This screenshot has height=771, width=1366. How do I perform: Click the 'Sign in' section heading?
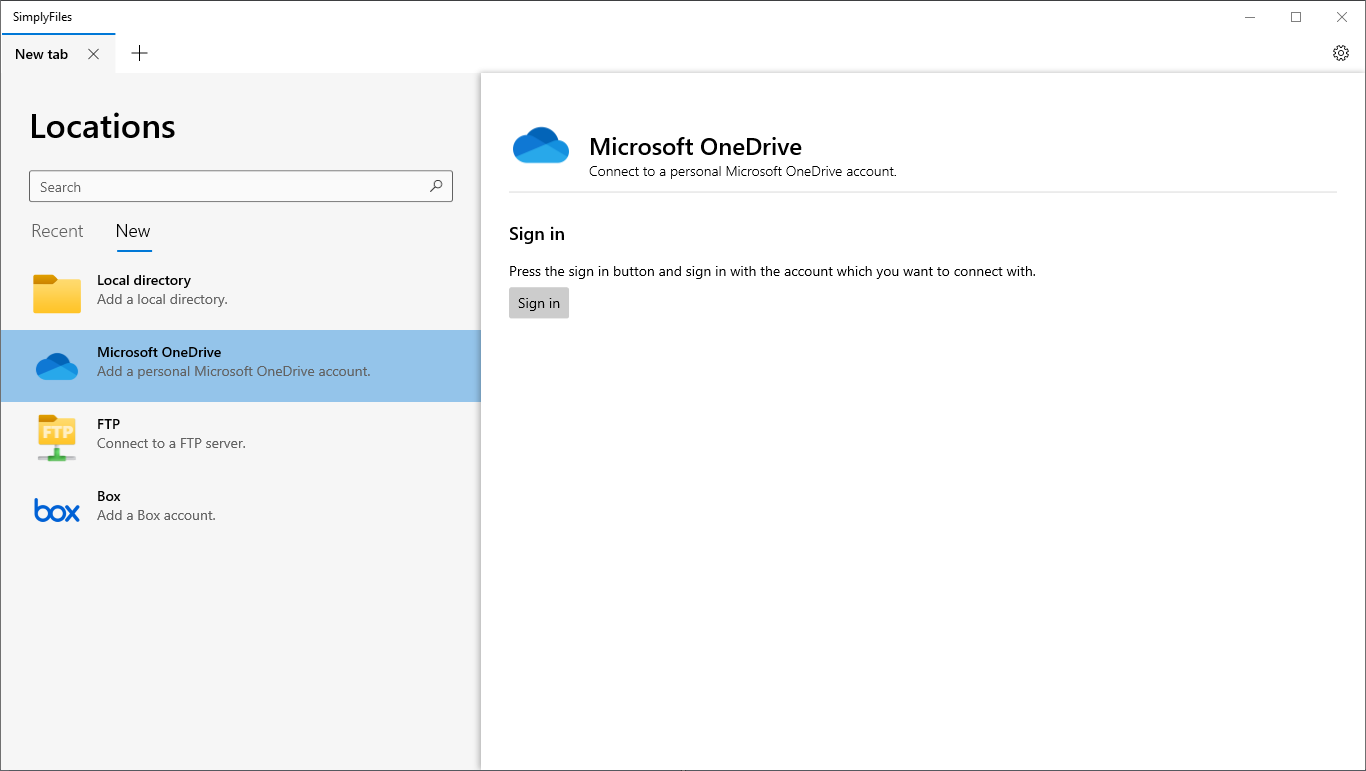tap(537, 234)
